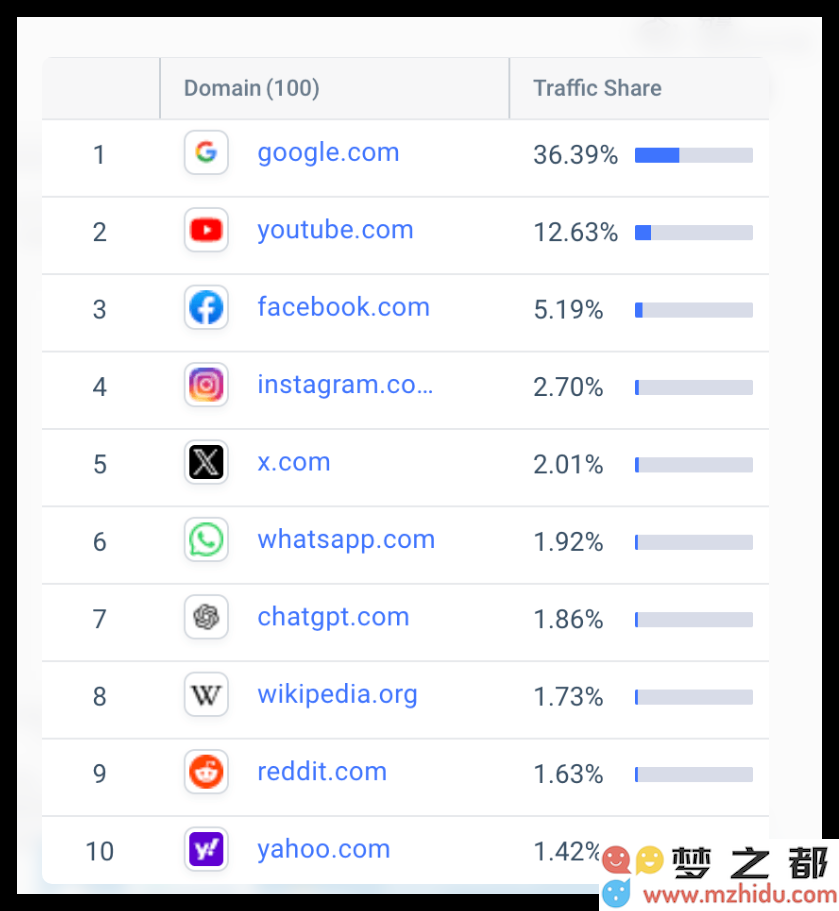Click the Yahoo purple icon

click(206, 849)
